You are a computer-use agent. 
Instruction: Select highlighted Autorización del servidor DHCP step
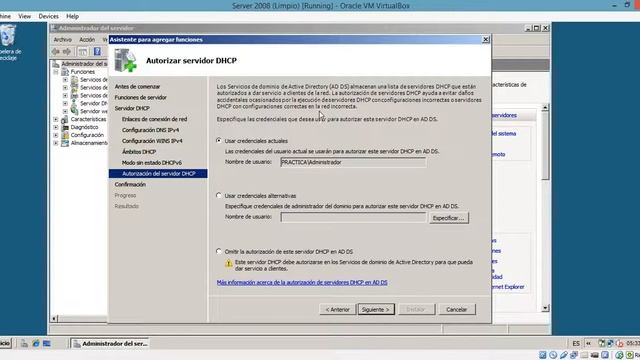tap(158, 173)
